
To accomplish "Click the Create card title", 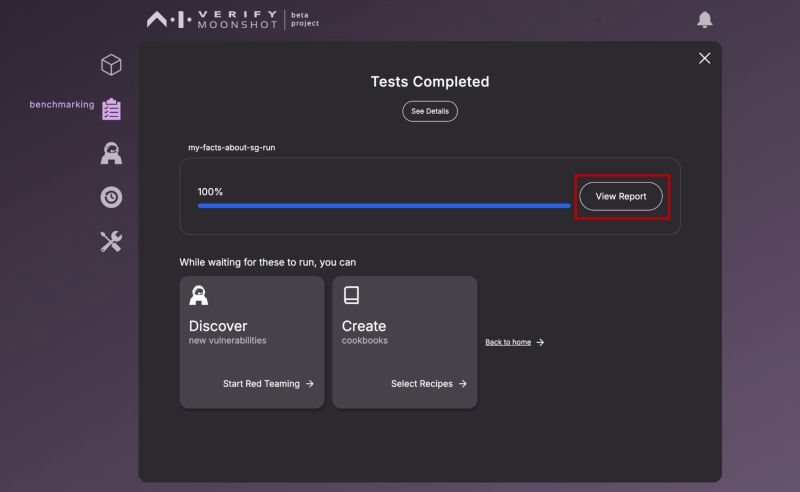I will tap(364, 326).
